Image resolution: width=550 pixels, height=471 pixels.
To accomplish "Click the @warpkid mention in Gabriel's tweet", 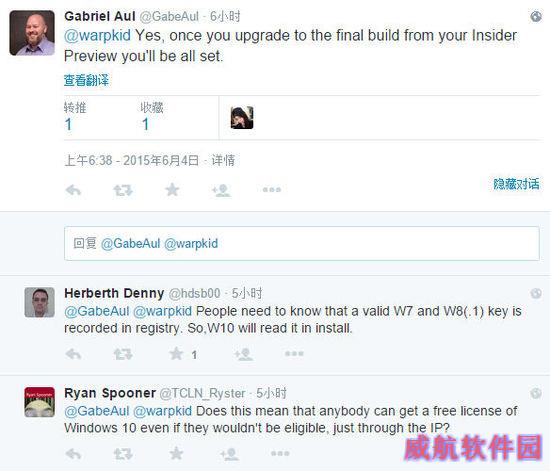I will 97,36.
